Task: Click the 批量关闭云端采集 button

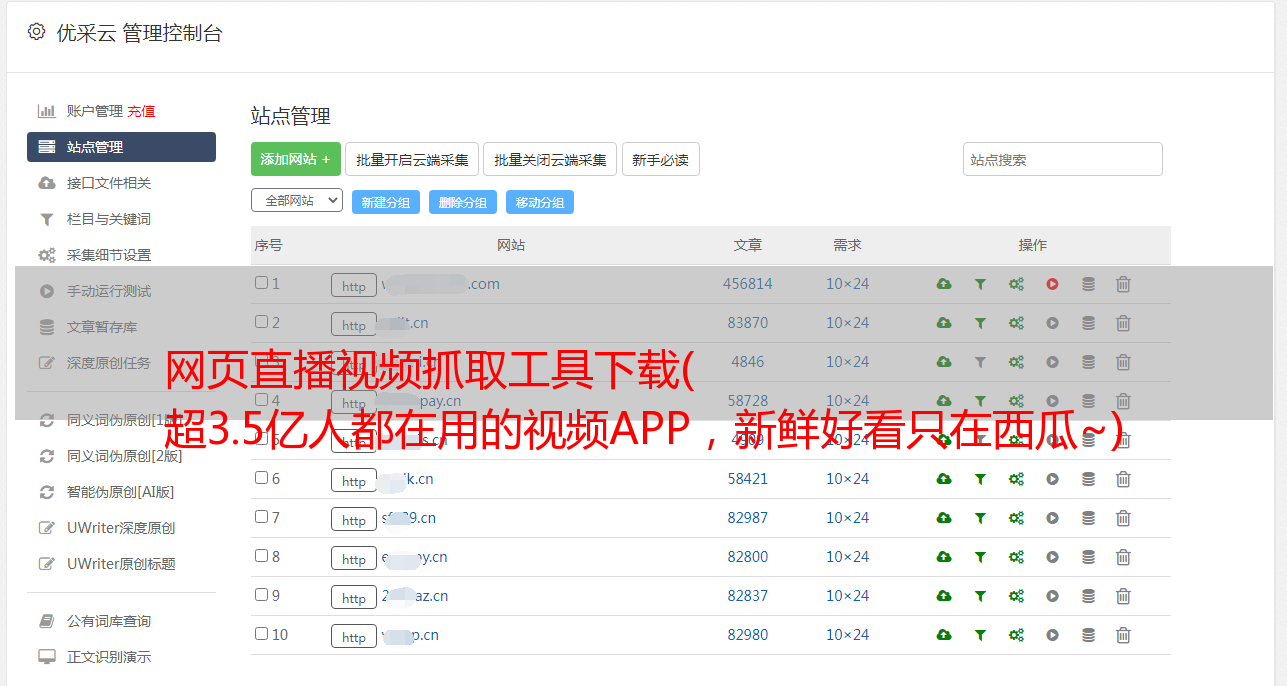Action: [550, 159]
